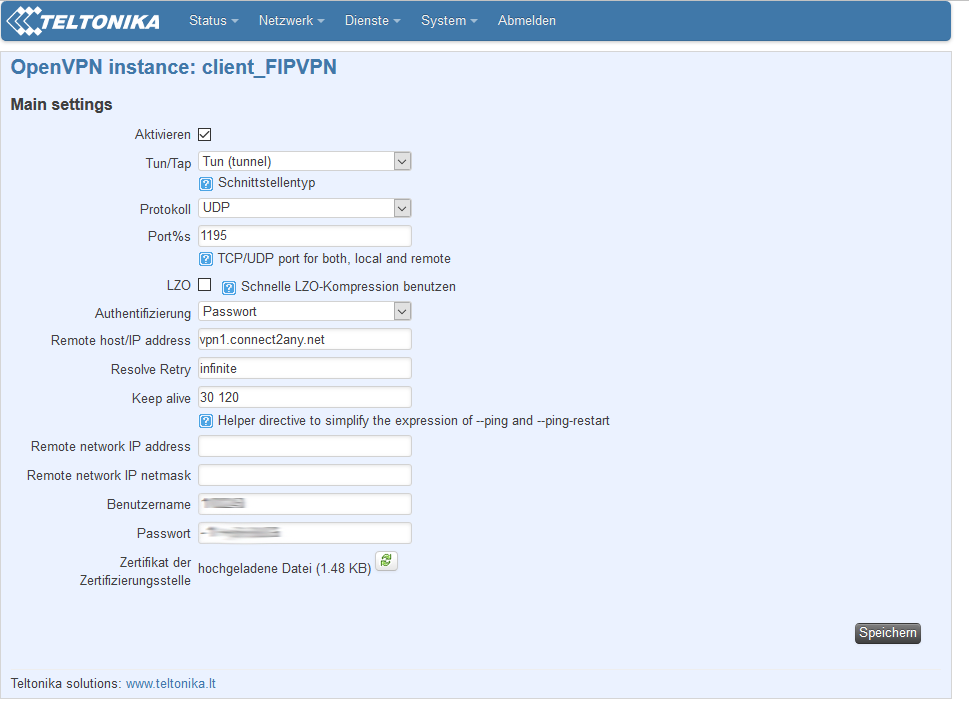Viewport: 969px width, 724px height.
Task: Click help icon next to Schnittstellentyp
Action: [206, 184]
